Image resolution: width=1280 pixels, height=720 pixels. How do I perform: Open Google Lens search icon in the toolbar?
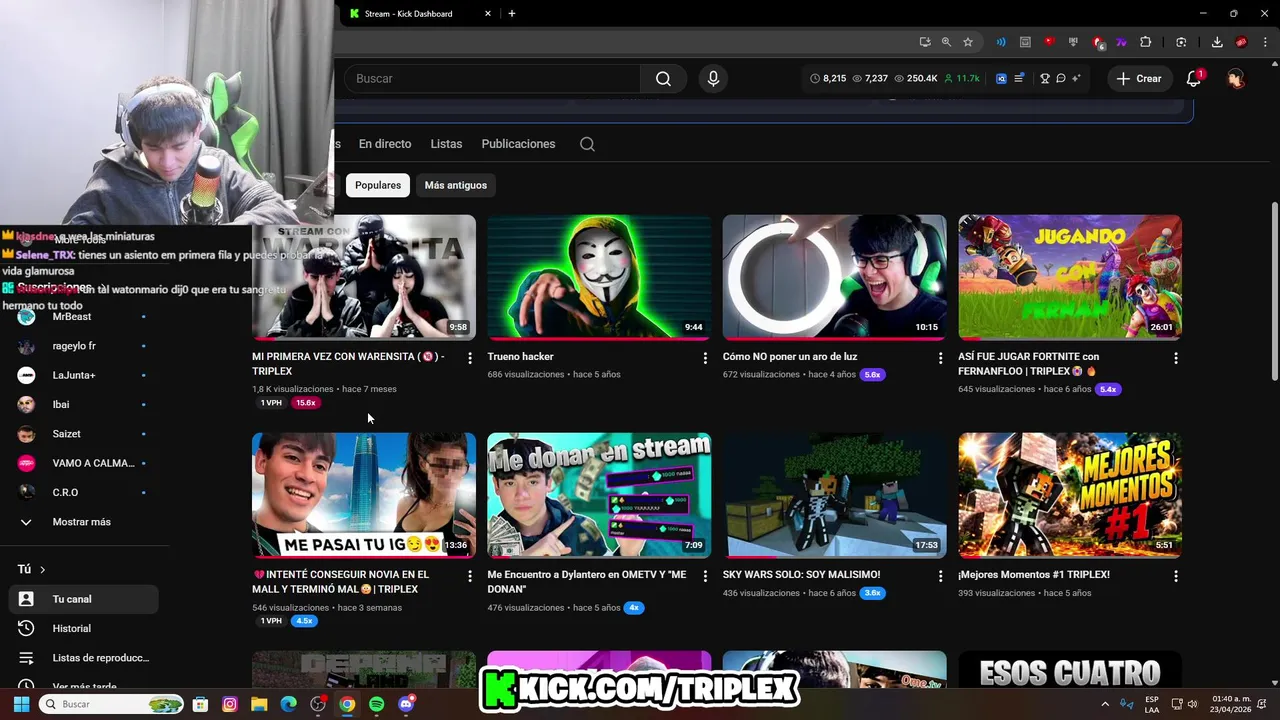point(1181,42)
